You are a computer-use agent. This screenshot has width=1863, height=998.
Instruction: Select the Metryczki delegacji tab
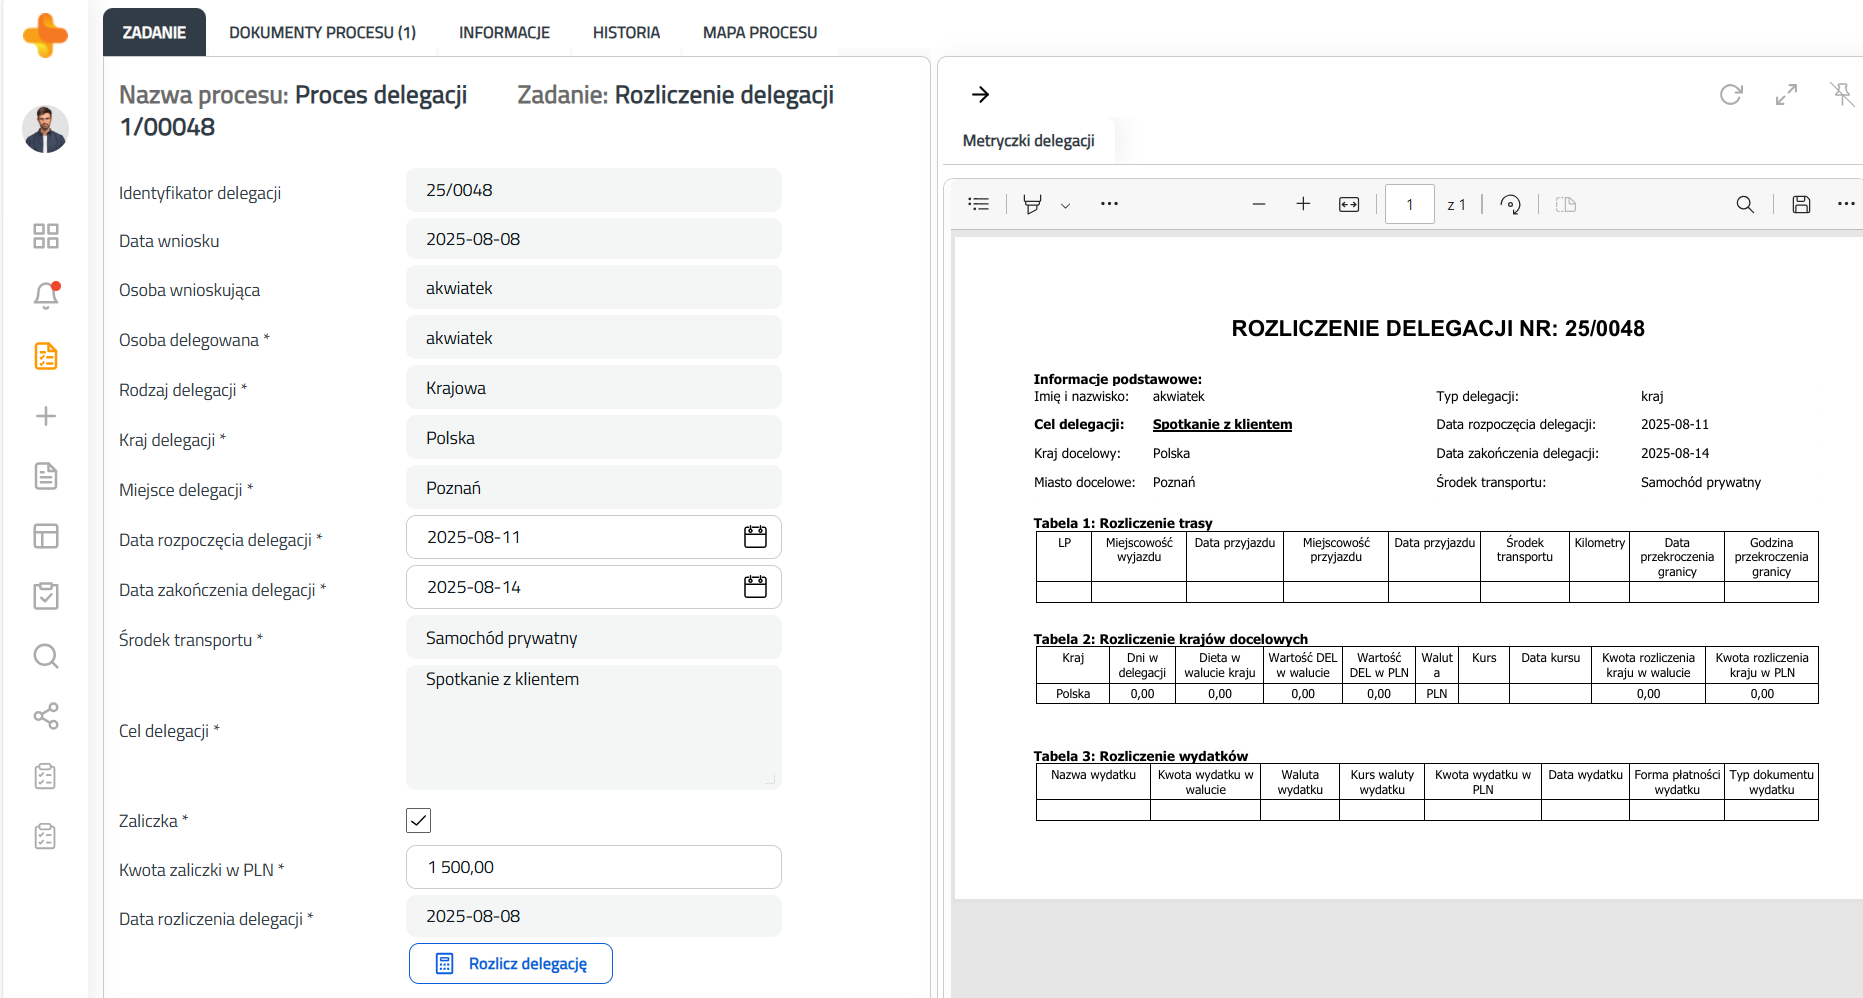click(x=1028, y=141)
